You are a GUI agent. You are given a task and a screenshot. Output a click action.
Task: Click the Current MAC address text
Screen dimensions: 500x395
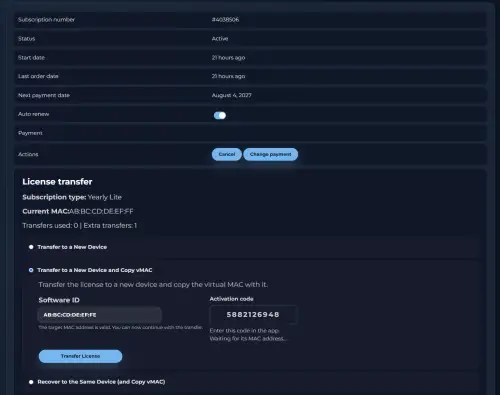click(x=78, y=211)
